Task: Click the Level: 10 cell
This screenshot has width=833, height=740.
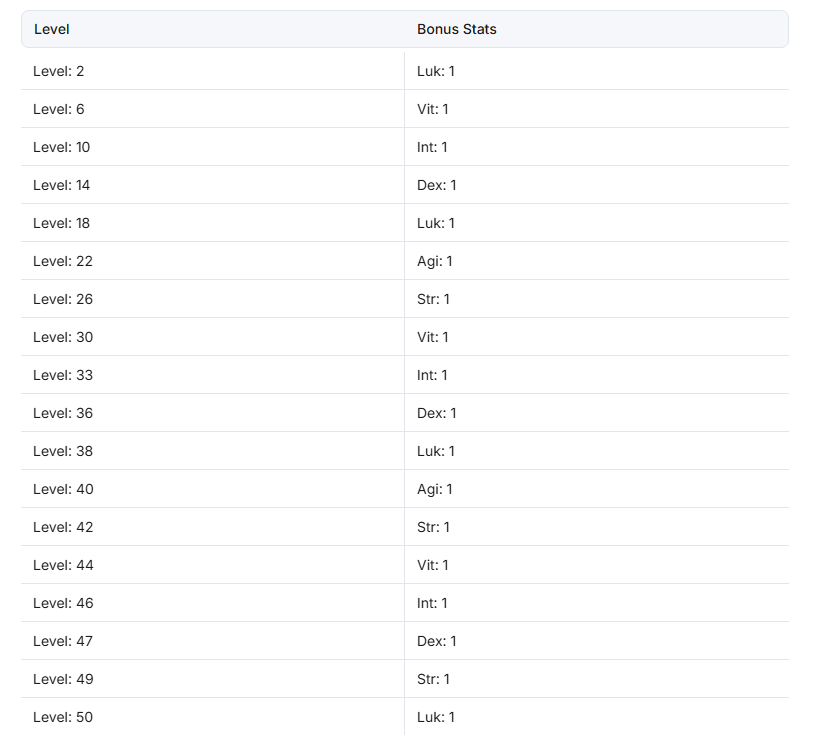Action: click(212, 147)
